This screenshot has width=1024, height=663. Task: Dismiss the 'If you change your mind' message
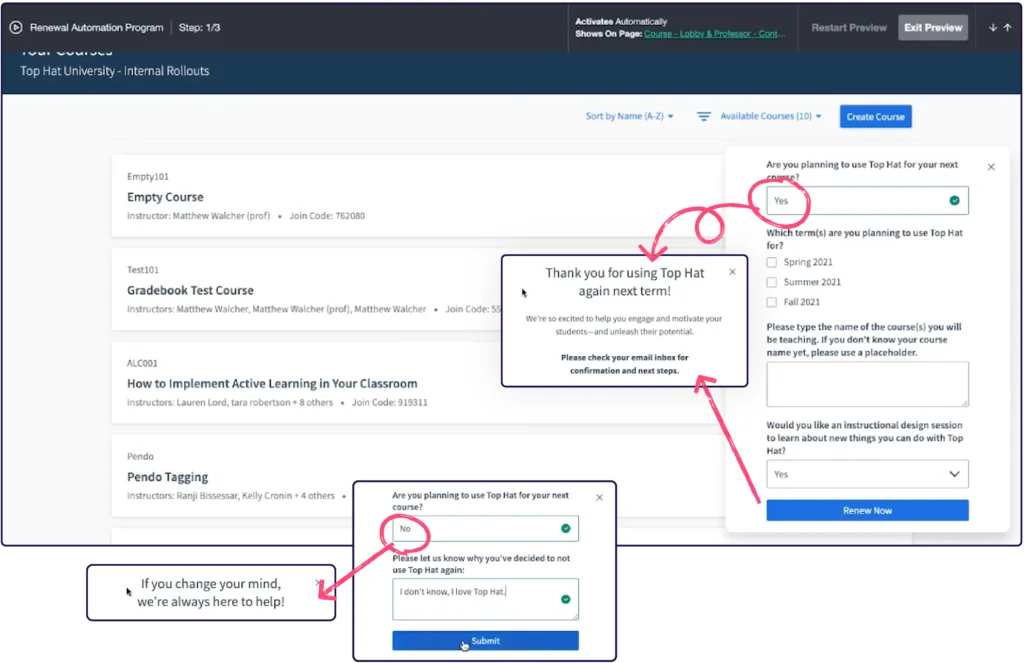click(x=318, y=582)
